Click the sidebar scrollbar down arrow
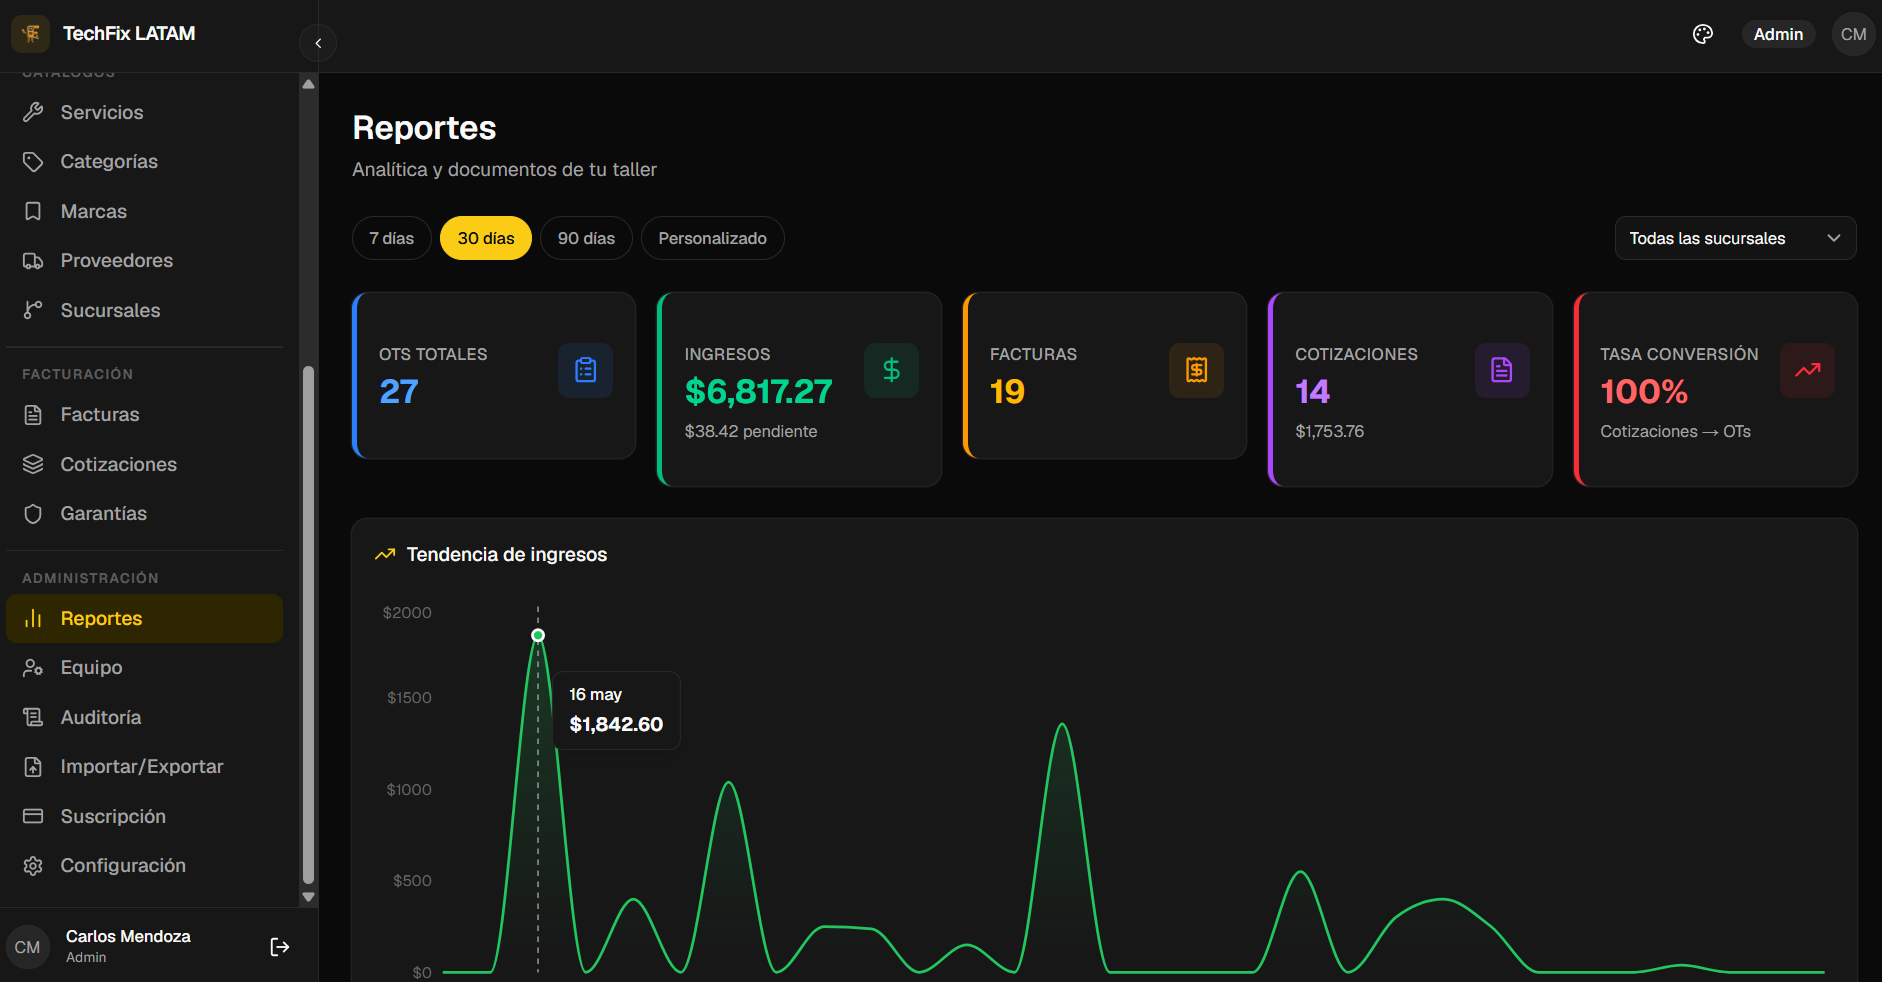Viewport: 1882px width, 982px height. click(x=308, y=897)
